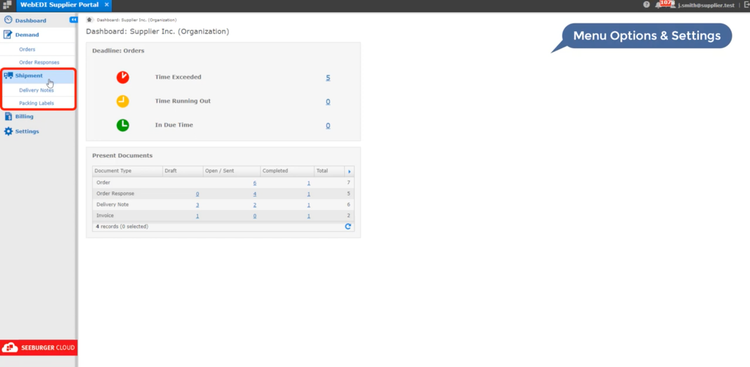
Task: Open Delivery Note Completed count link
Action: [x=309, y=205]
